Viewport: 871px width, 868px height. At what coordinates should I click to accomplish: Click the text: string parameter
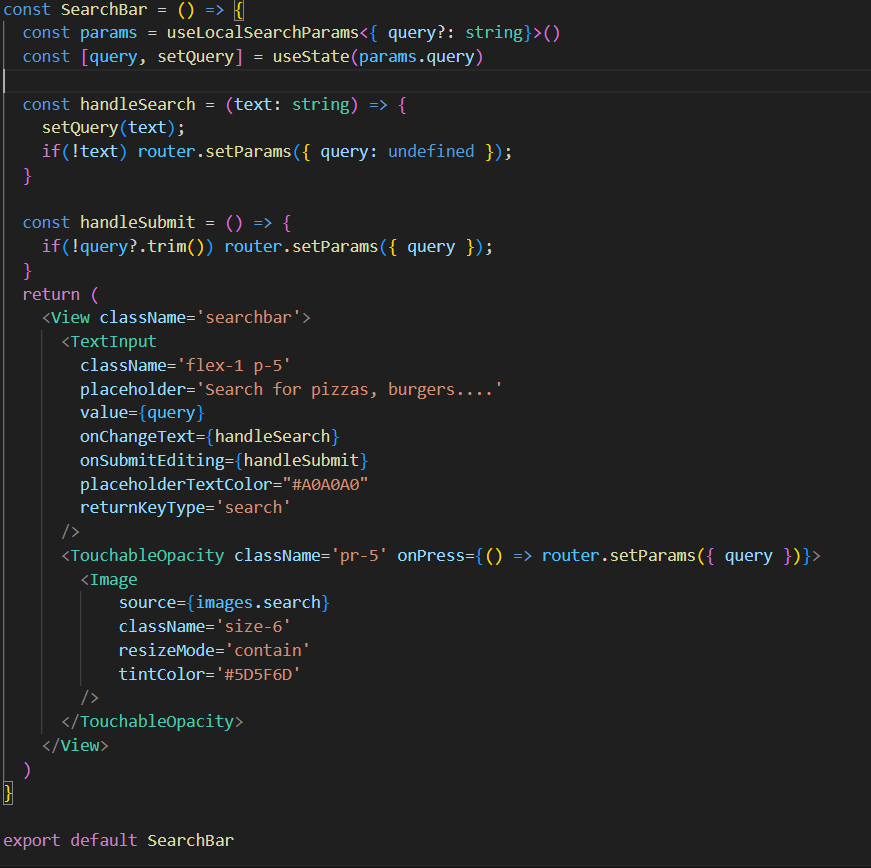[292, 104]
